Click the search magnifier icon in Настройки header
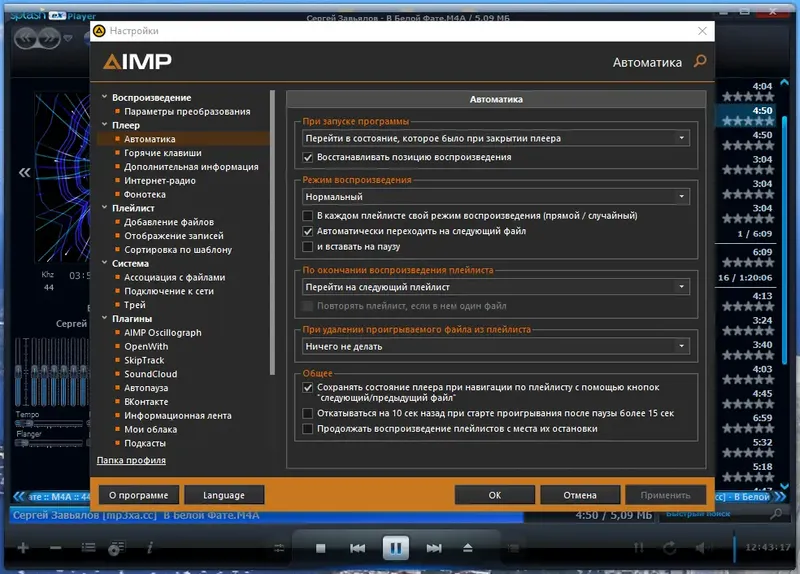The height and width of the screenshot is (574, 800). pyautogui.click(x=700, y=61)
